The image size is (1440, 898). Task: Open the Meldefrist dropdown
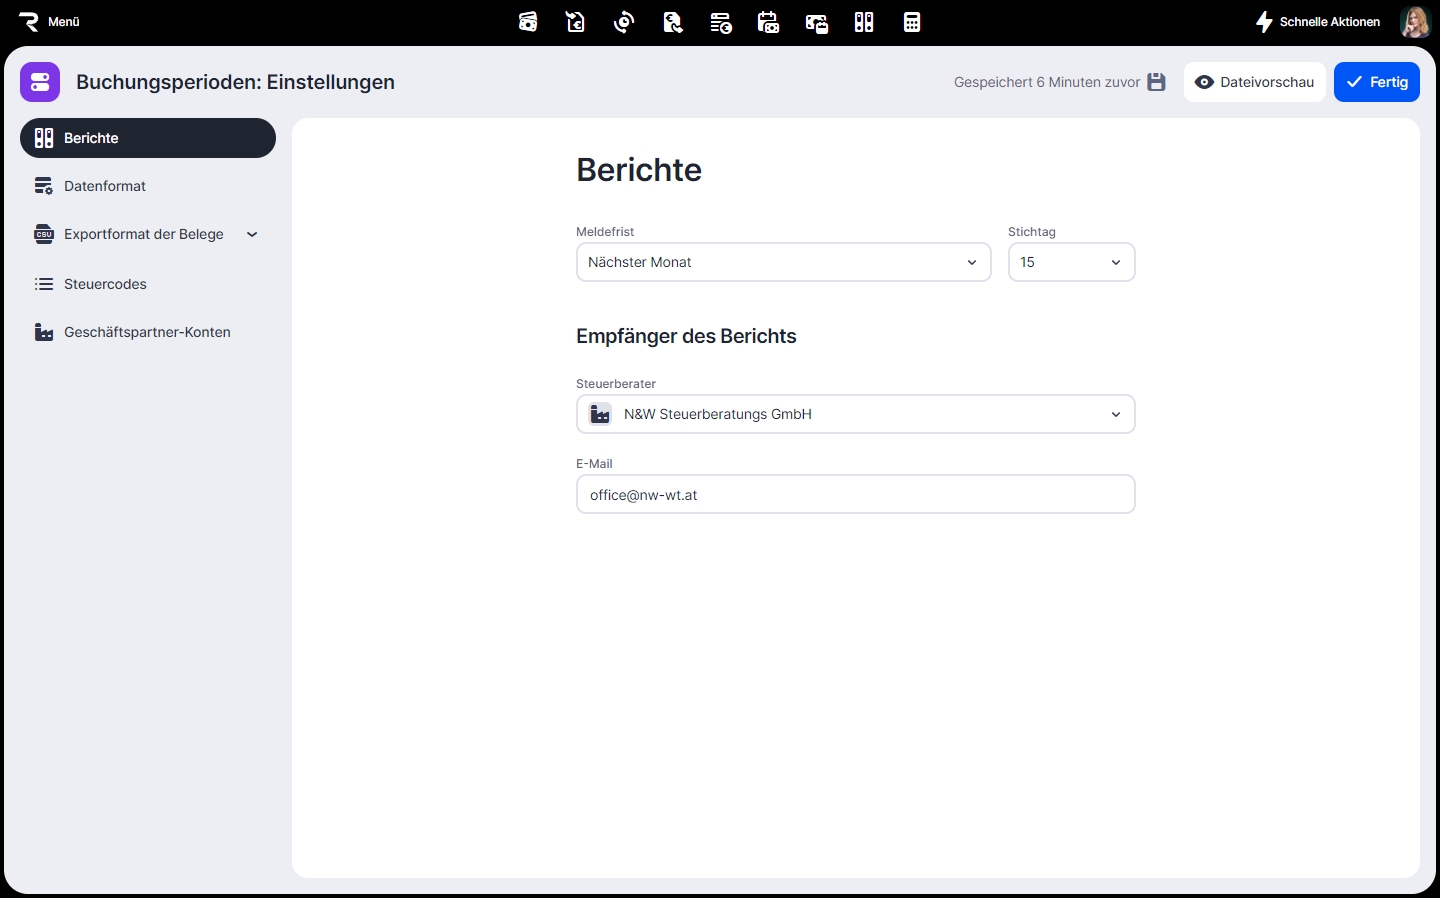tap(783, 262)
